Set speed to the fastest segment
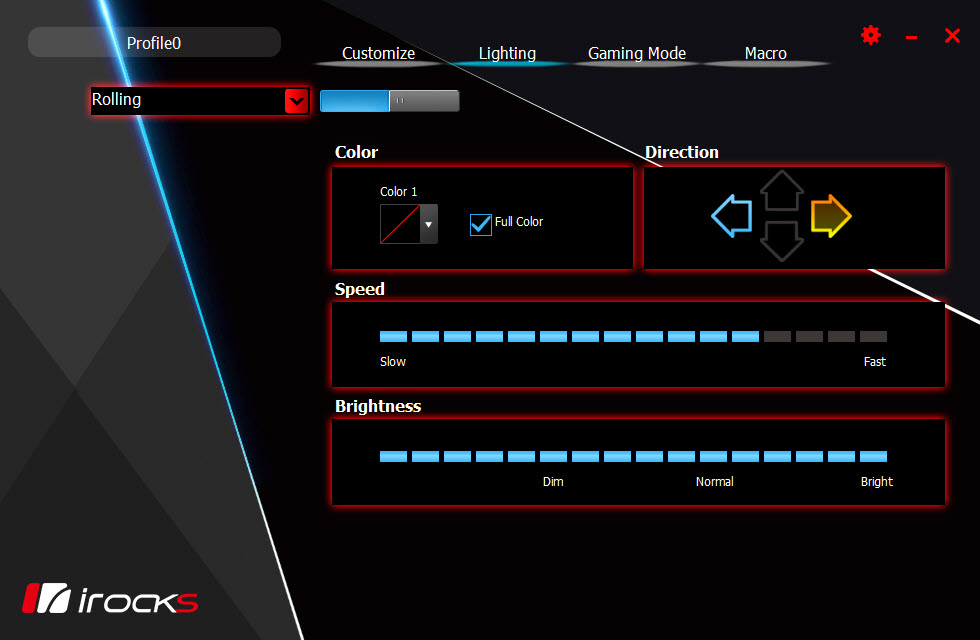The image size is (980, 640). point(873,336)
